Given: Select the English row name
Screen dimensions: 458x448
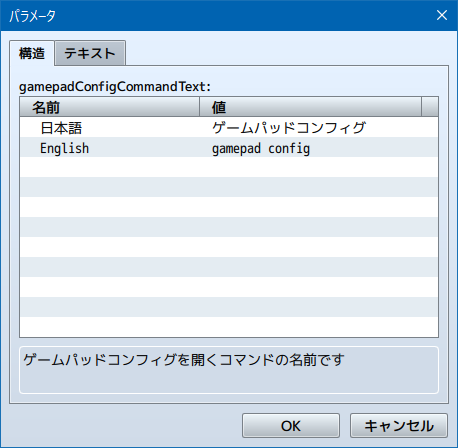Looking at the screenshot, I should [65, 148].
